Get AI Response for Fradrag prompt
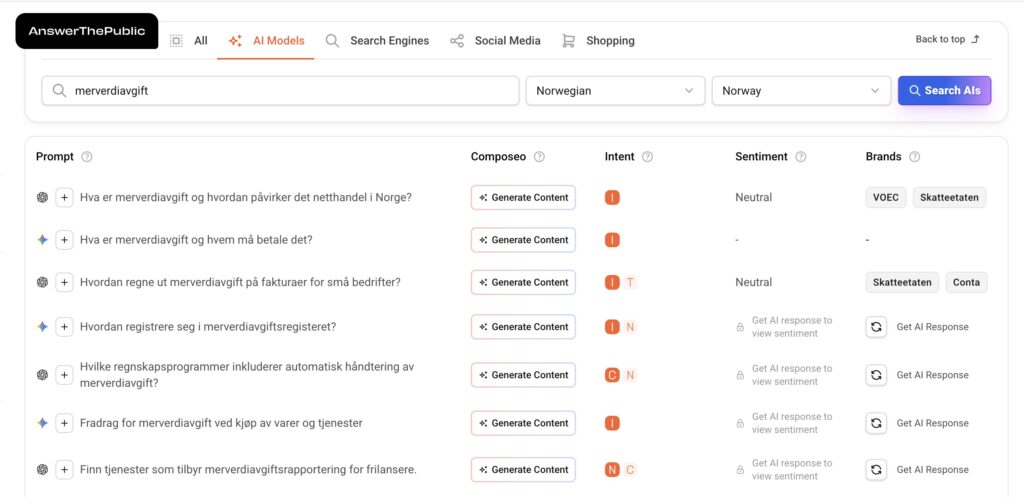The image size is (1024, 497). click(918, 423)
